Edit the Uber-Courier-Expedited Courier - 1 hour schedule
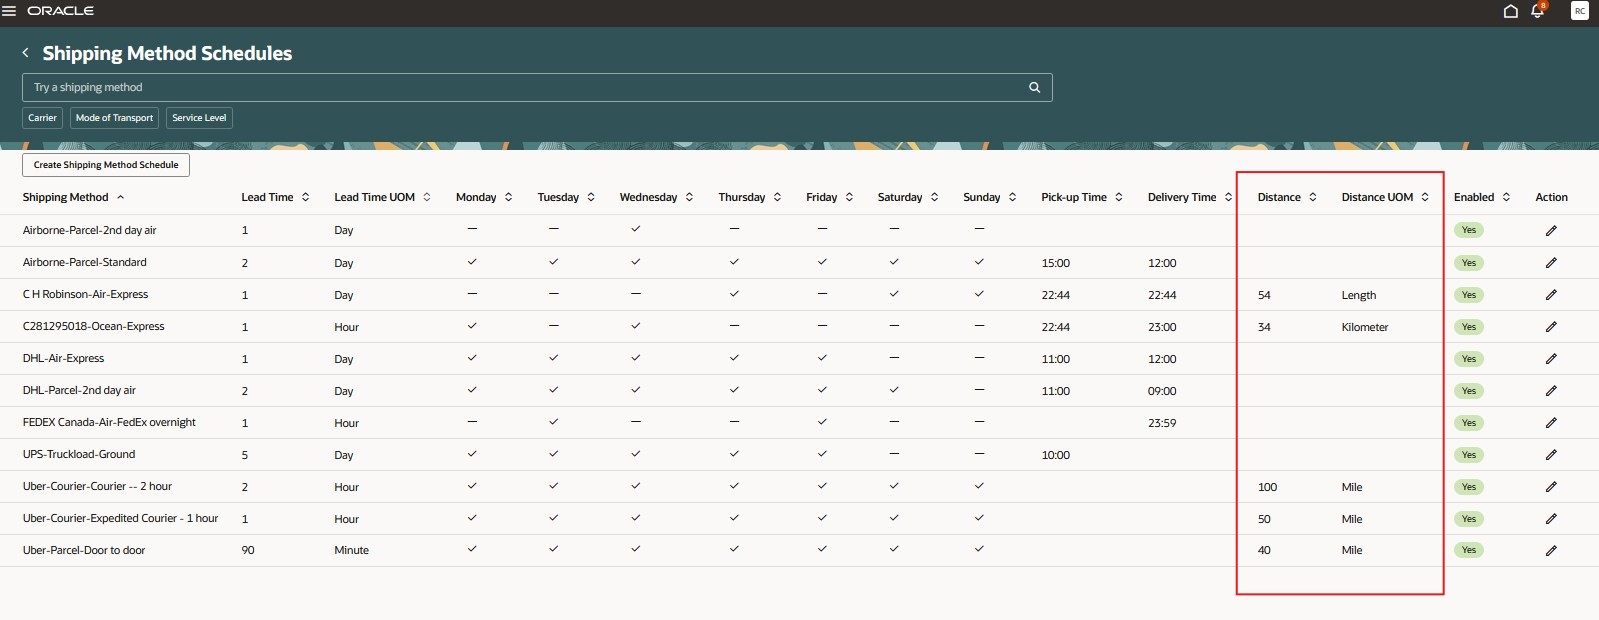1599x620 pixels. [1551, 518]
